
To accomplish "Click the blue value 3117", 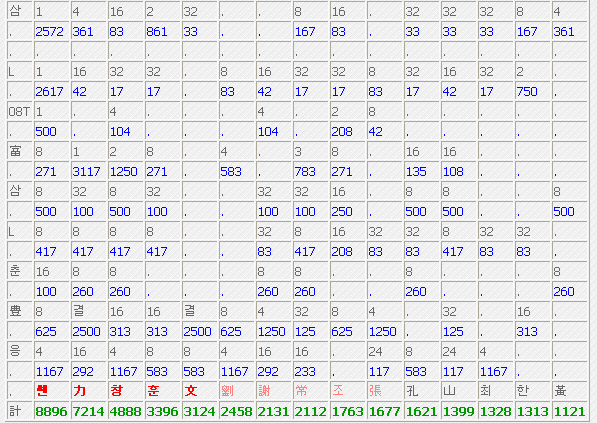I will coord(86,172).
